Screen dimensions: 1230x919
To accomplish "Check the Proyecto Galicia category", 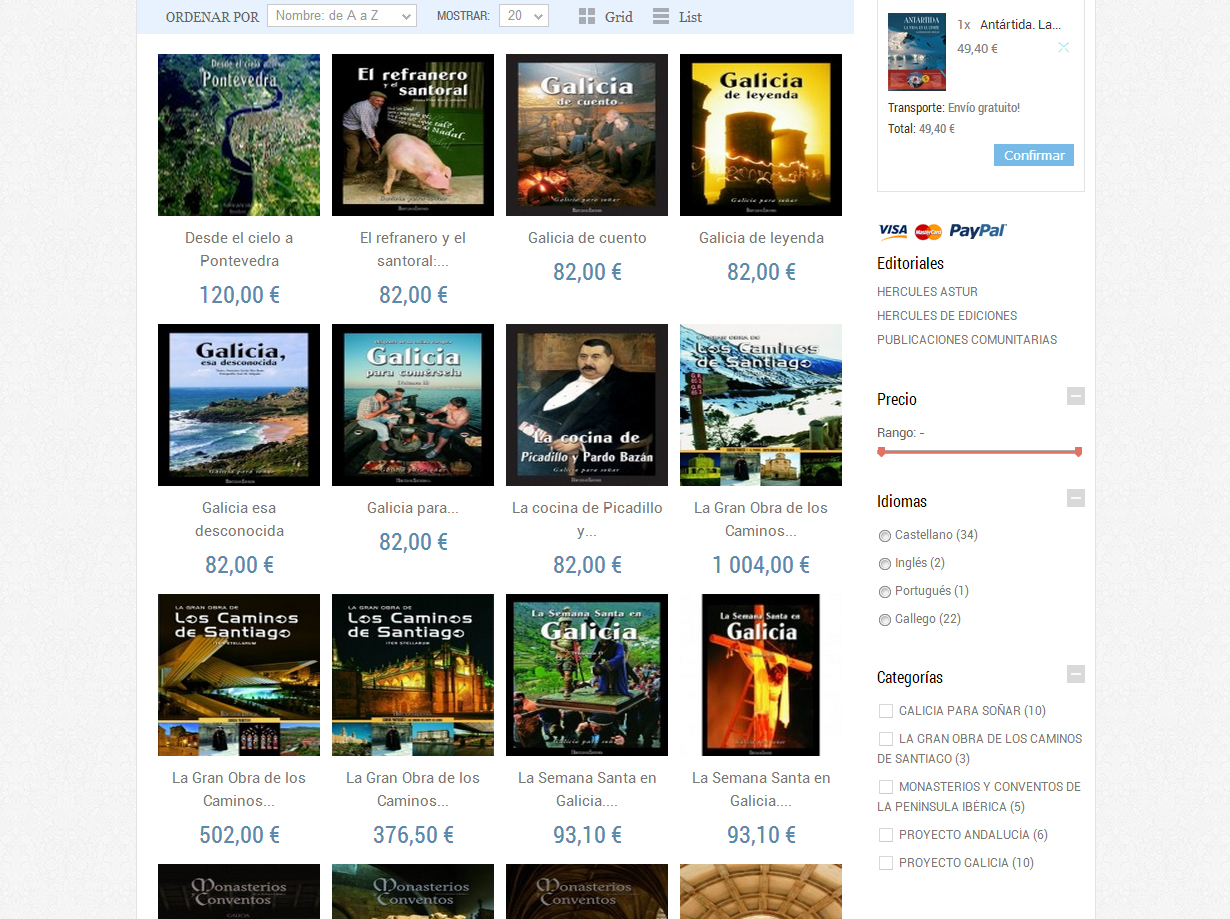I will [x=886, y=863].
